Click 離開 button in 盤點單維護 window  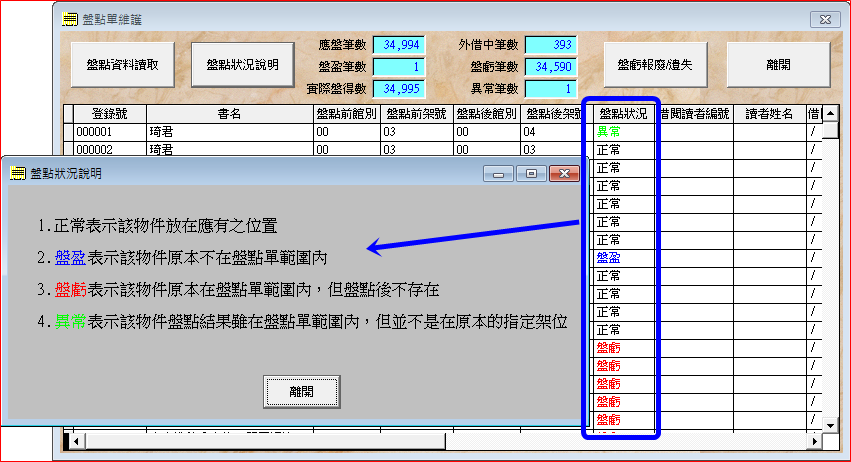point(778,65)
